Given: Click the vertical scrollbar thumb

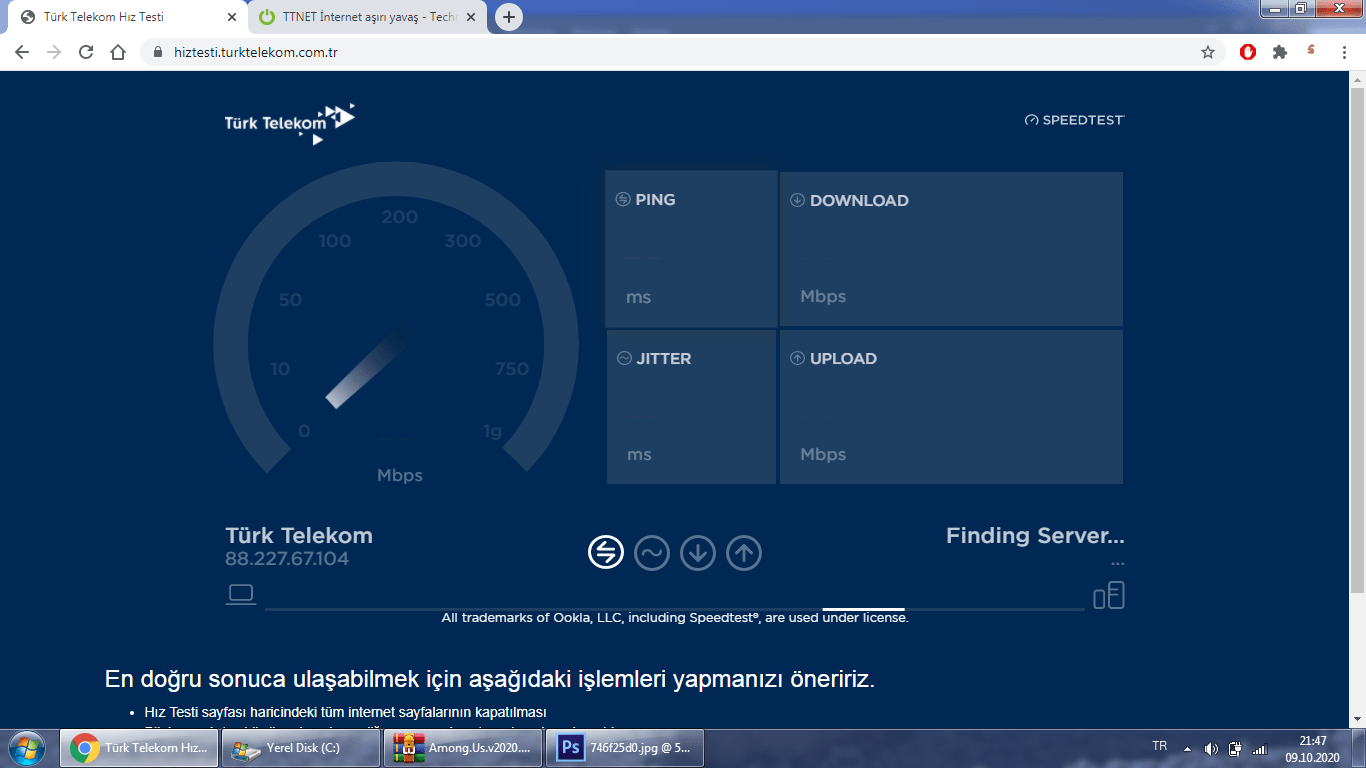Looking at the screenshot, I should point(1357,338).
